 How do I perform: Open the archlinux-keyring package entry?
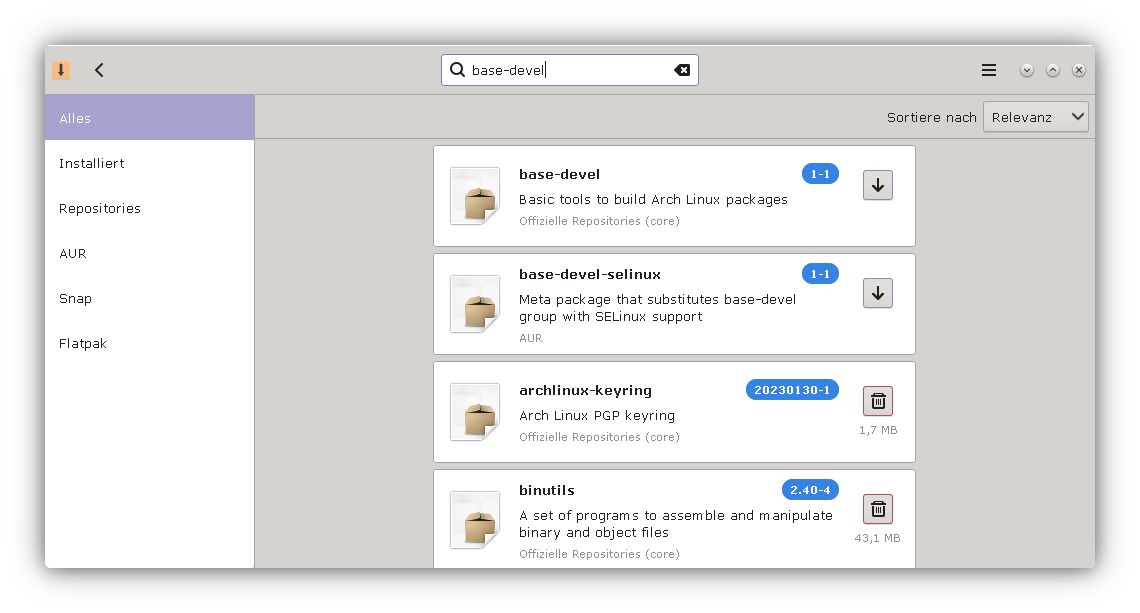pyautogui.click(x=585, y=390)
